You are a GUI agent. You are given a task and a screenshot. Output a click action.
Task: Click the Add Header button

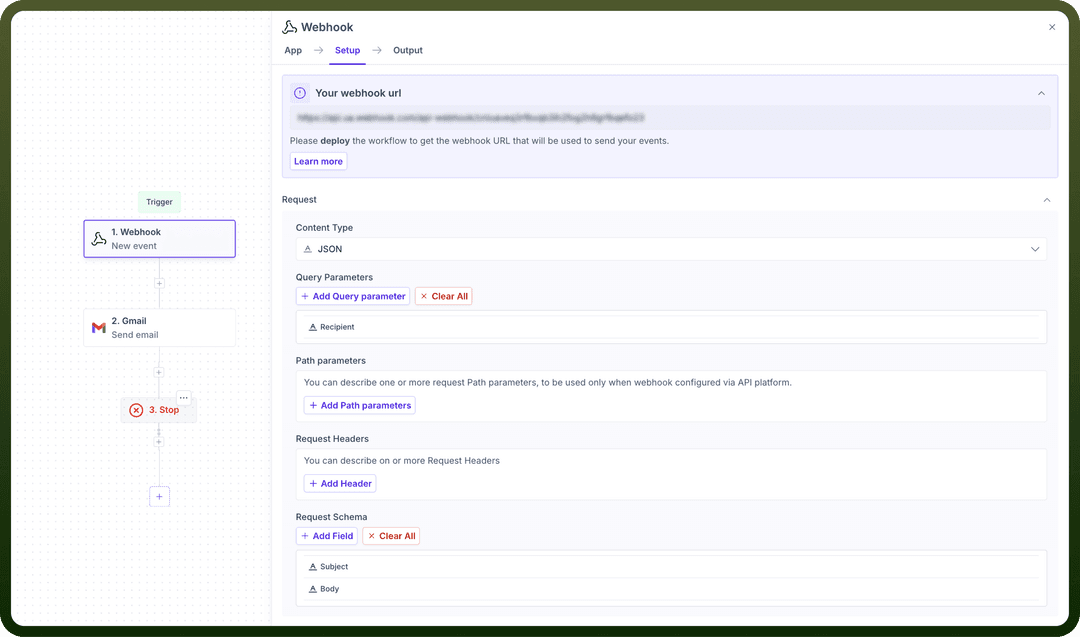coord(340,483)
